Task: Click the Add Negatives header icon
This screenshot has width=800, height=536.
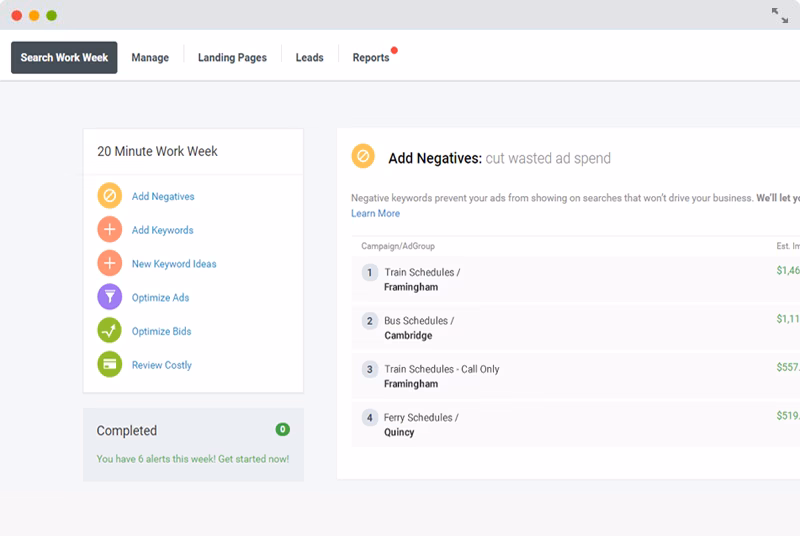Action: click(x=364, y=157)
